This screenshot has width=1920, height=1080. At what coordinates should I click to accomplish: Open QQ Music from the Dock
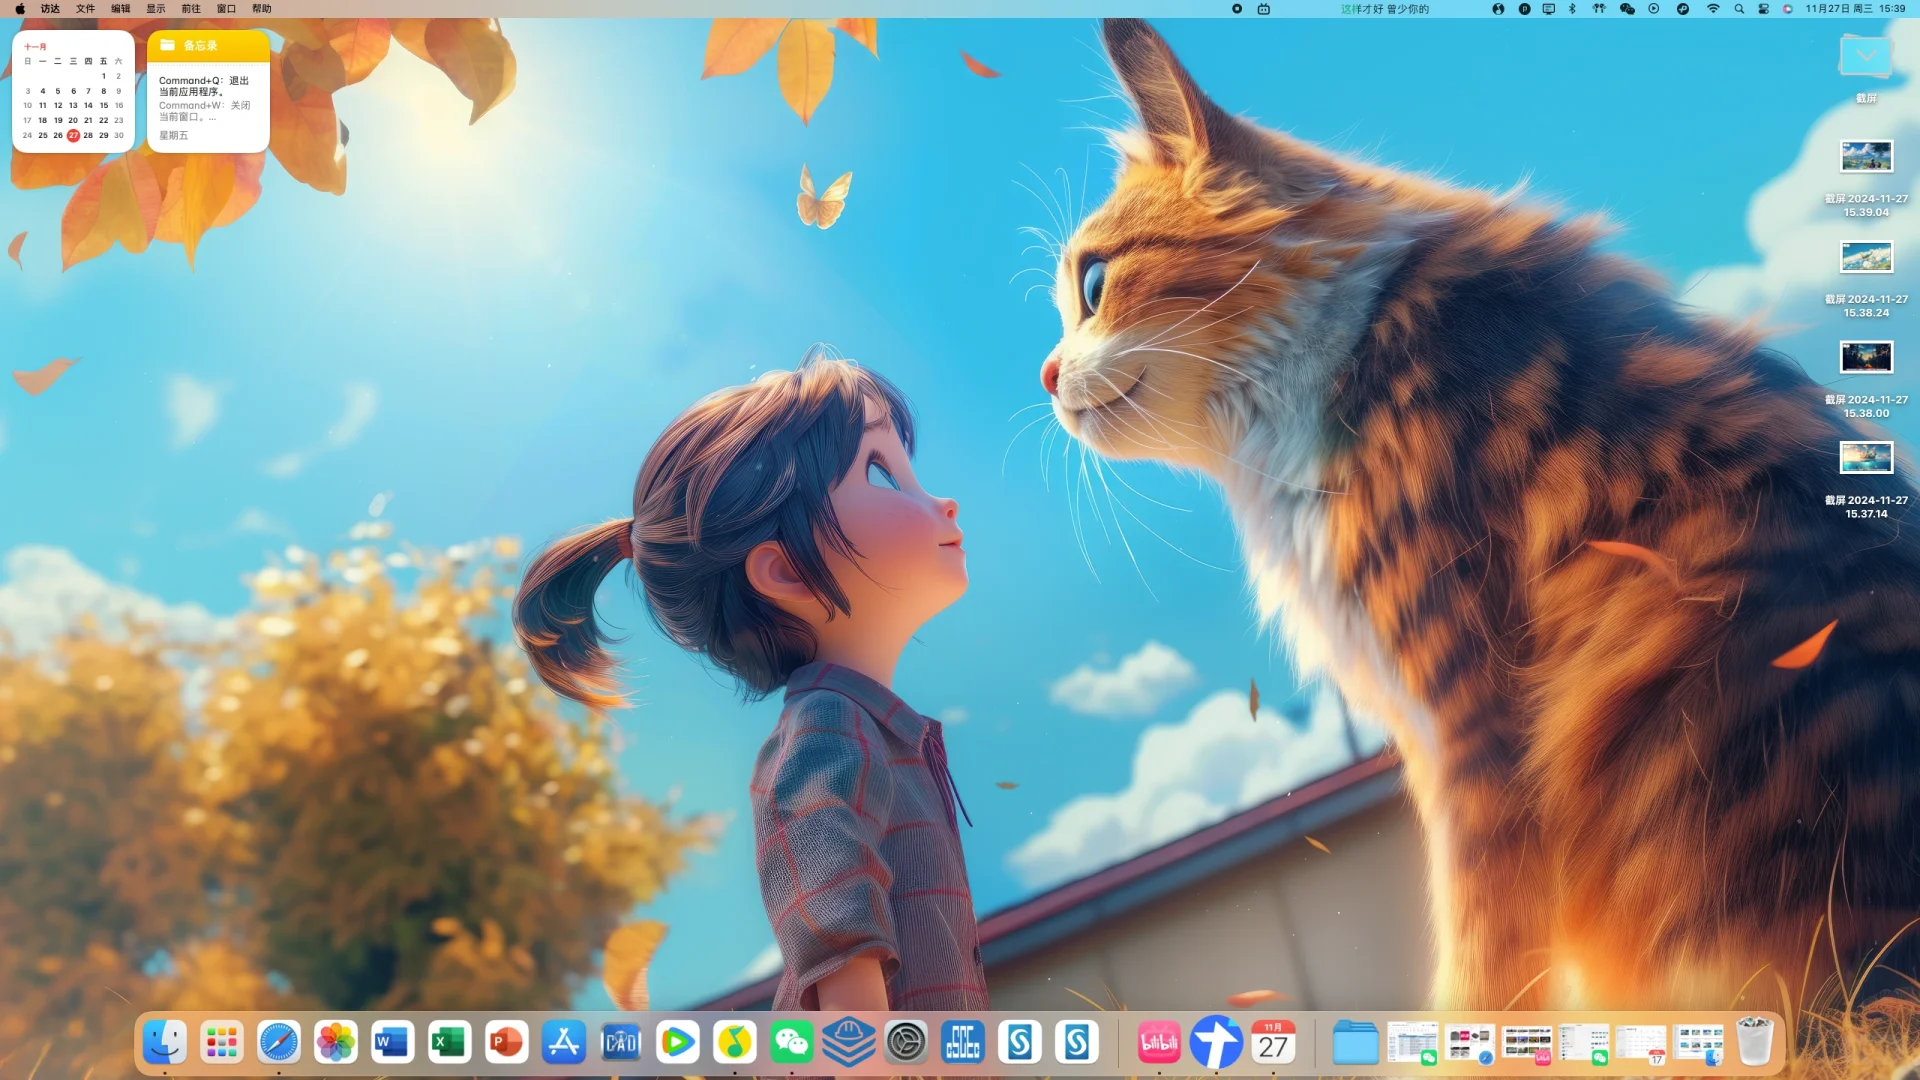735,1043
